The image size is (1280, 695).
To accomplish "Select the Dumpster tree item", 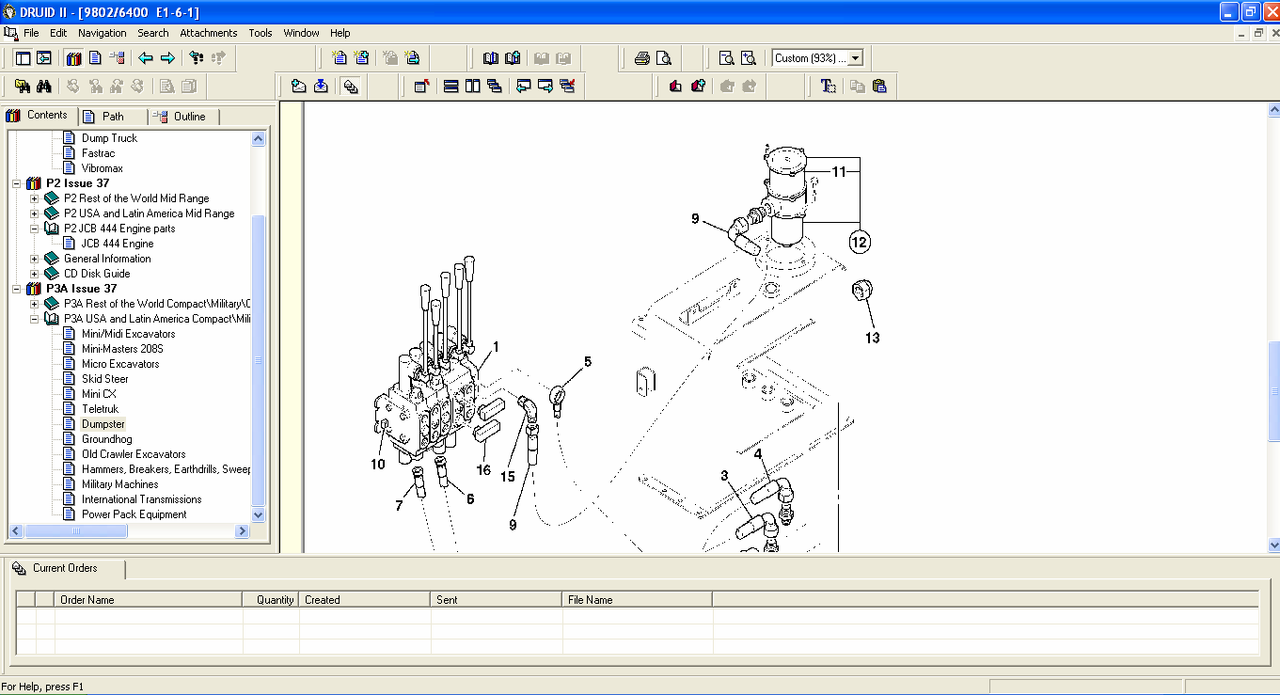I will [103, 424].
